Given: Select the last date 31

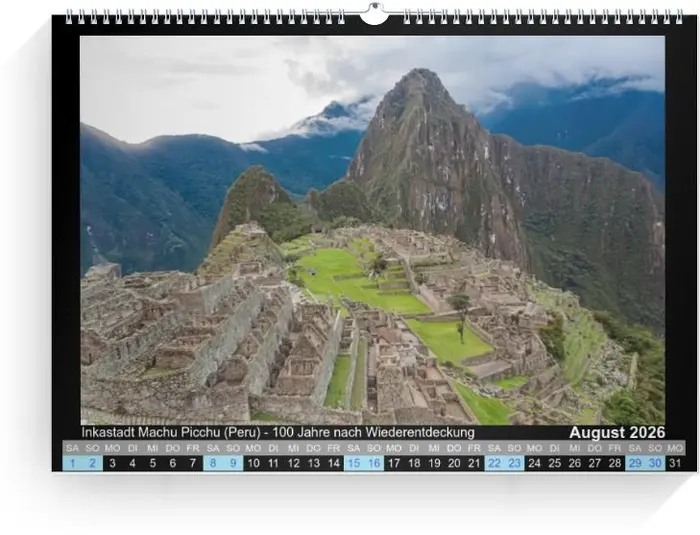Looking at the screenshot, I should [676, 463].
